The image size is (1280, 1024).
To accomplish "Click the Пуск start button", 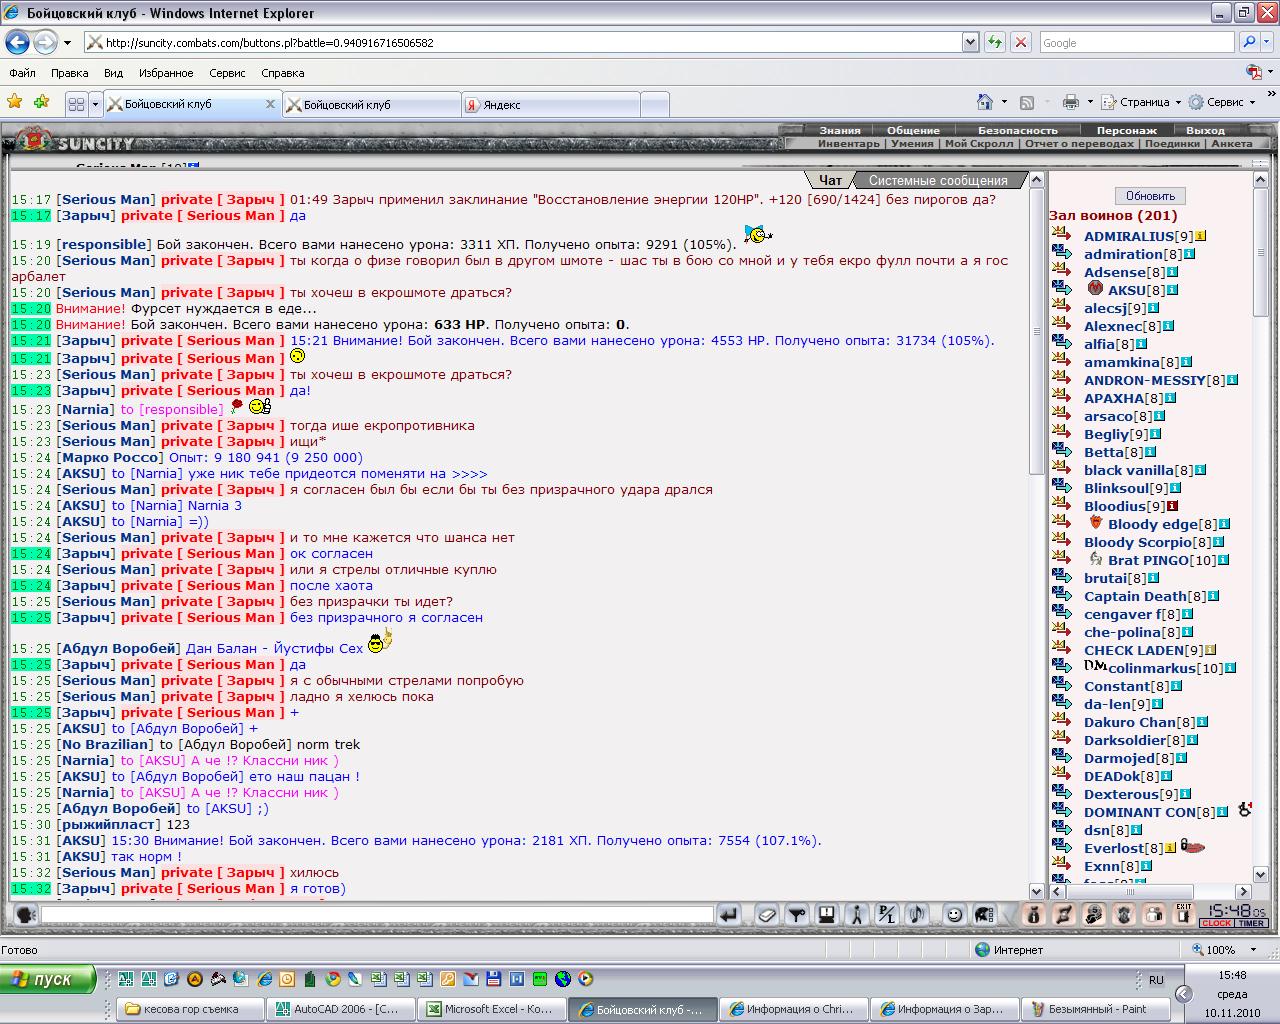I will click(48, 979).
